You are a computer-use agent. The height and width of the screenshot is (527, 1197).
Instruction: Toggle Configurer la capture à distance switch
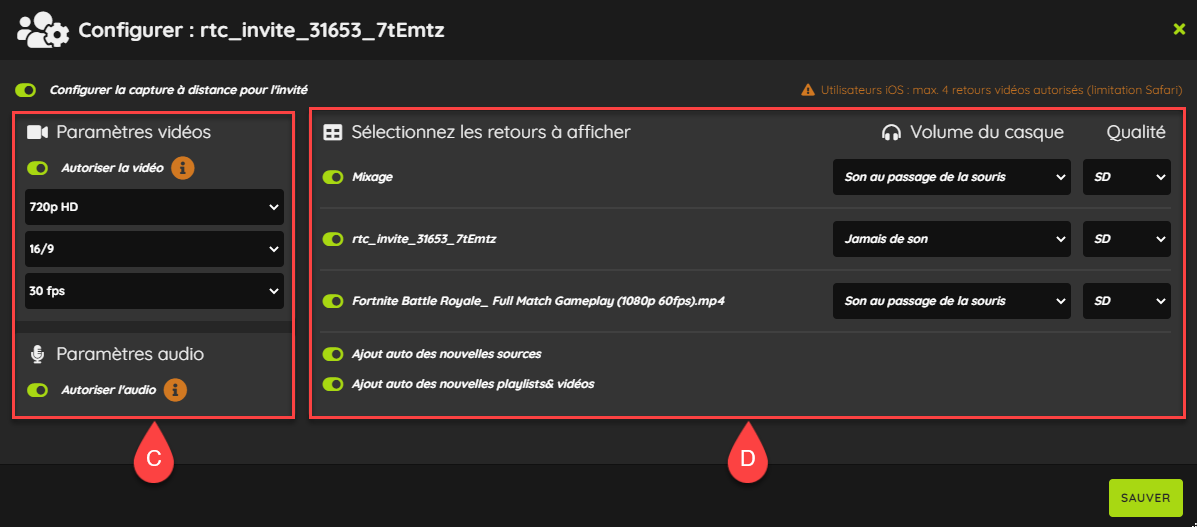tap(26, 90)
